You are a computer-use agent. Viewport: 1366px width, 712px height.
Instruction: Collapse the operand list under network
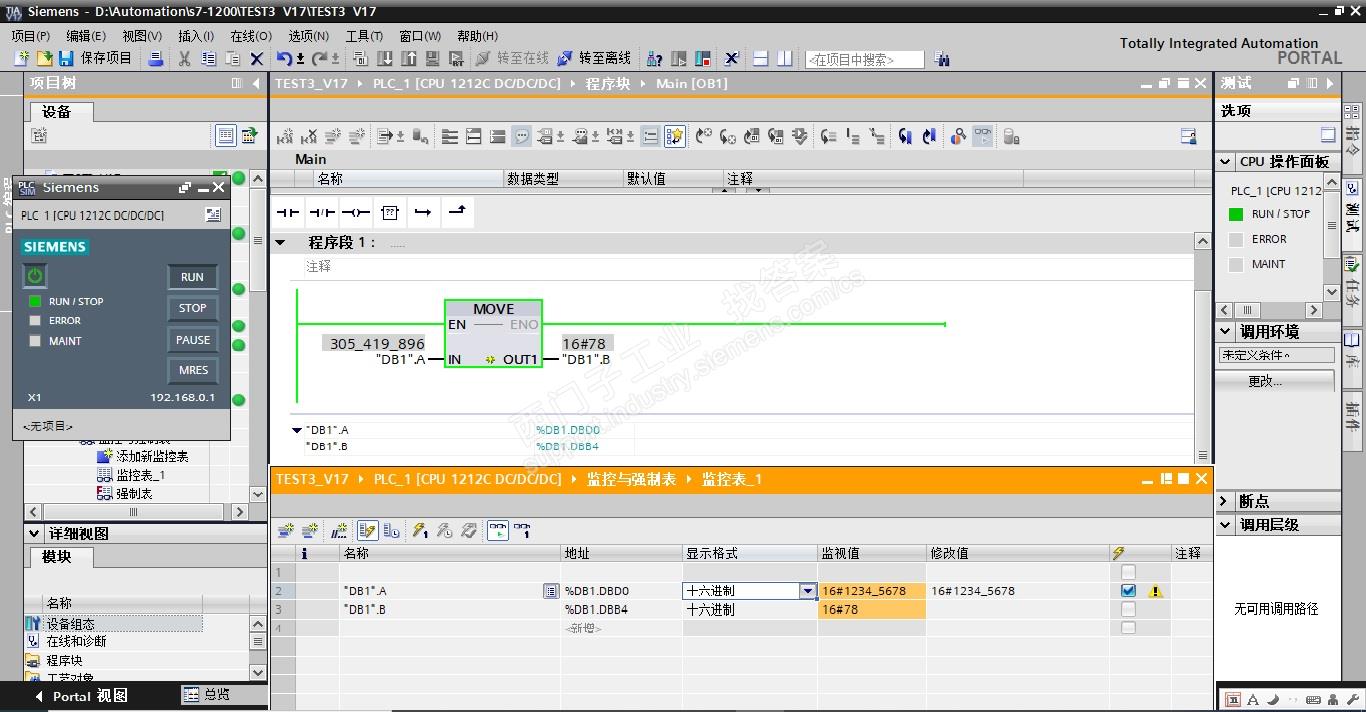tap(297, 430)
